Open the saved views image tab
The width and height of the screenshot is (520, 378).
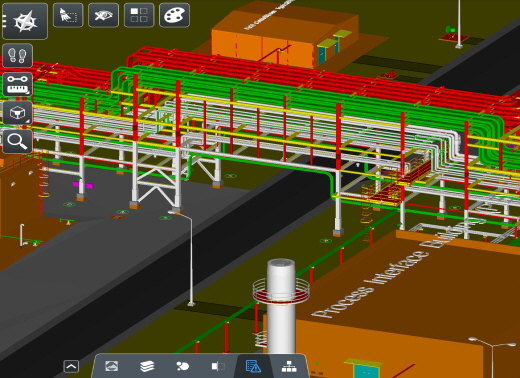coord(111,366)
